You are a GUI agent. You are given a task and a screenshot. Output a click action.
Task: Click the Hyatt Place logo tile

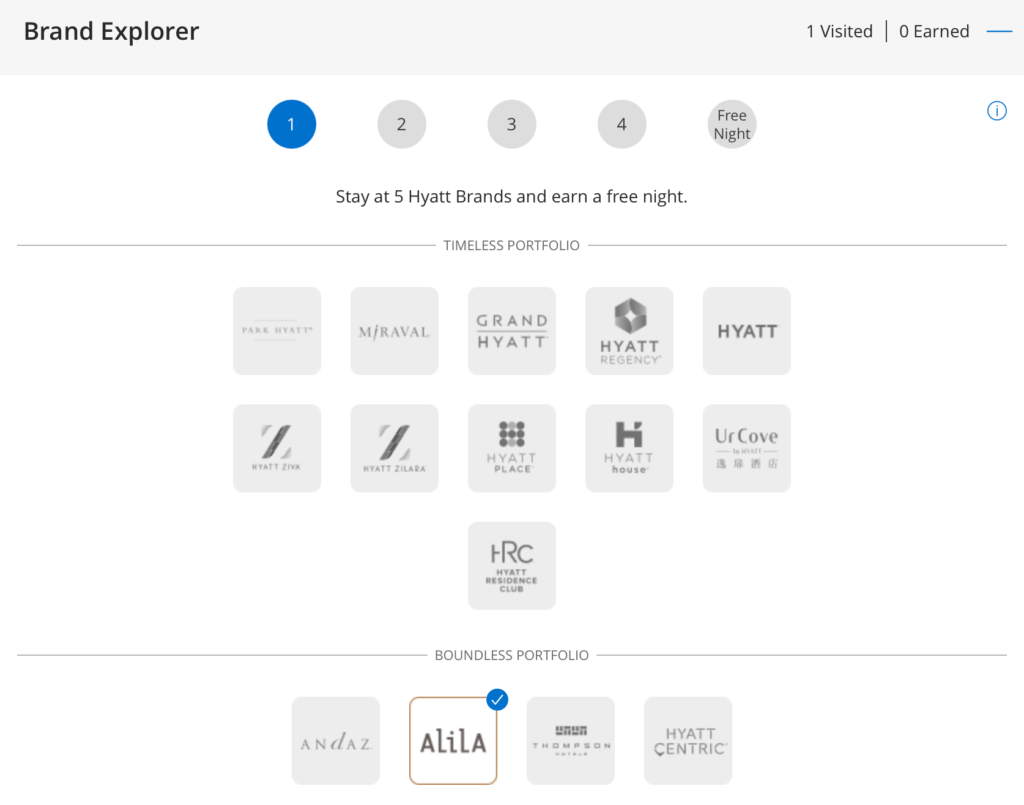[x=512, y=448]
